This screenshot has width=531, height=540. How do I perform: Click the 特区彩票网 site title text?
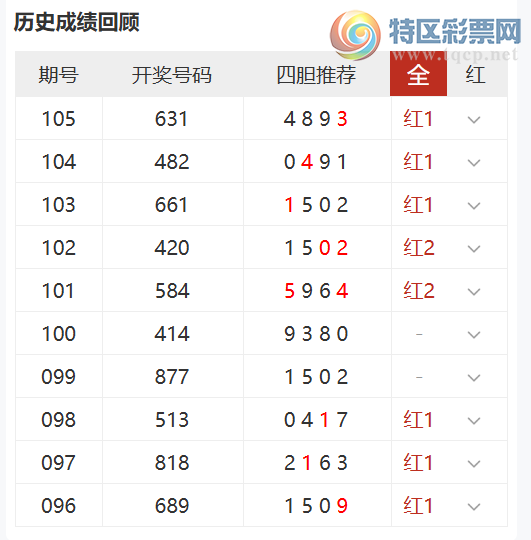[455, 32]
